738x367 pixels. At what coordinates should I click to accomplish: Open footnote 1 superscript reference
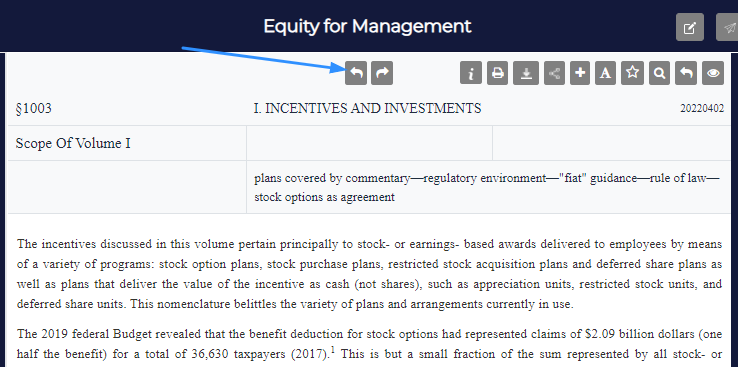coord(334,349)
